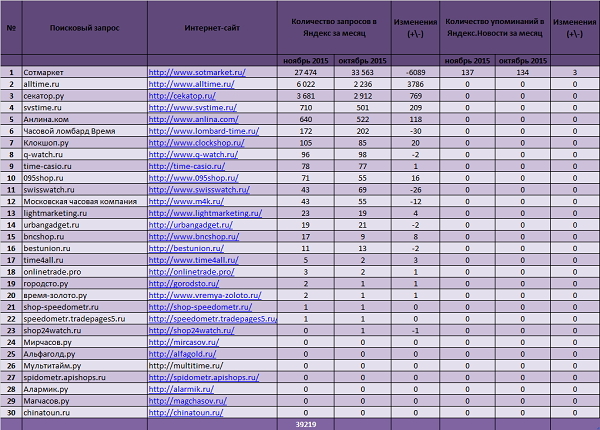Click the news mentions value 134
Image resolution: width=600 pixels, height=430 pixels.
523,72
